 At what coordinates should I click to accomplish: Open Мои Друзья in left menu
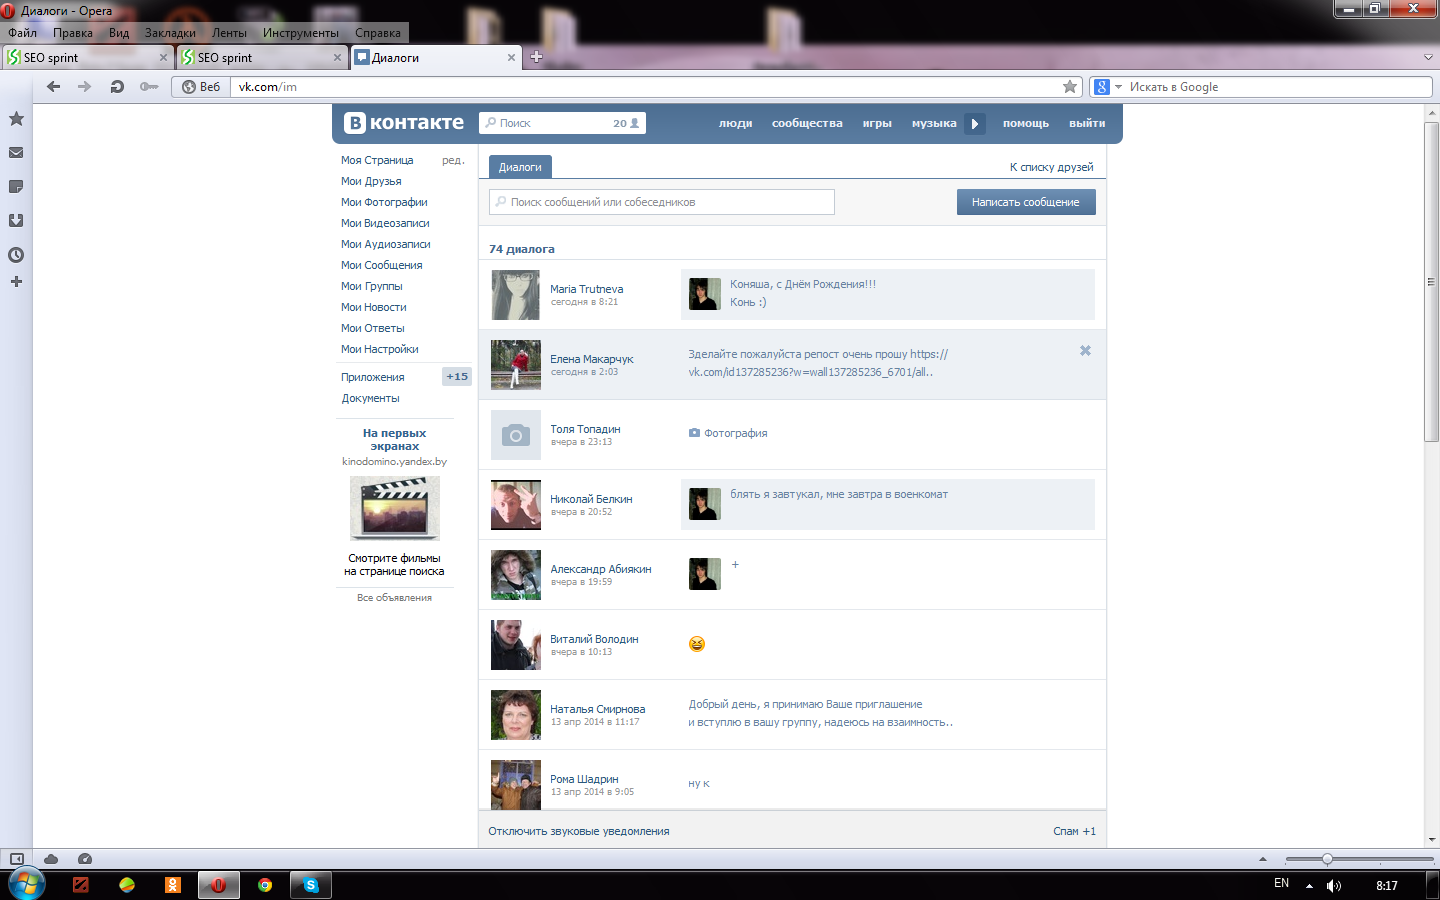(371, 181)
